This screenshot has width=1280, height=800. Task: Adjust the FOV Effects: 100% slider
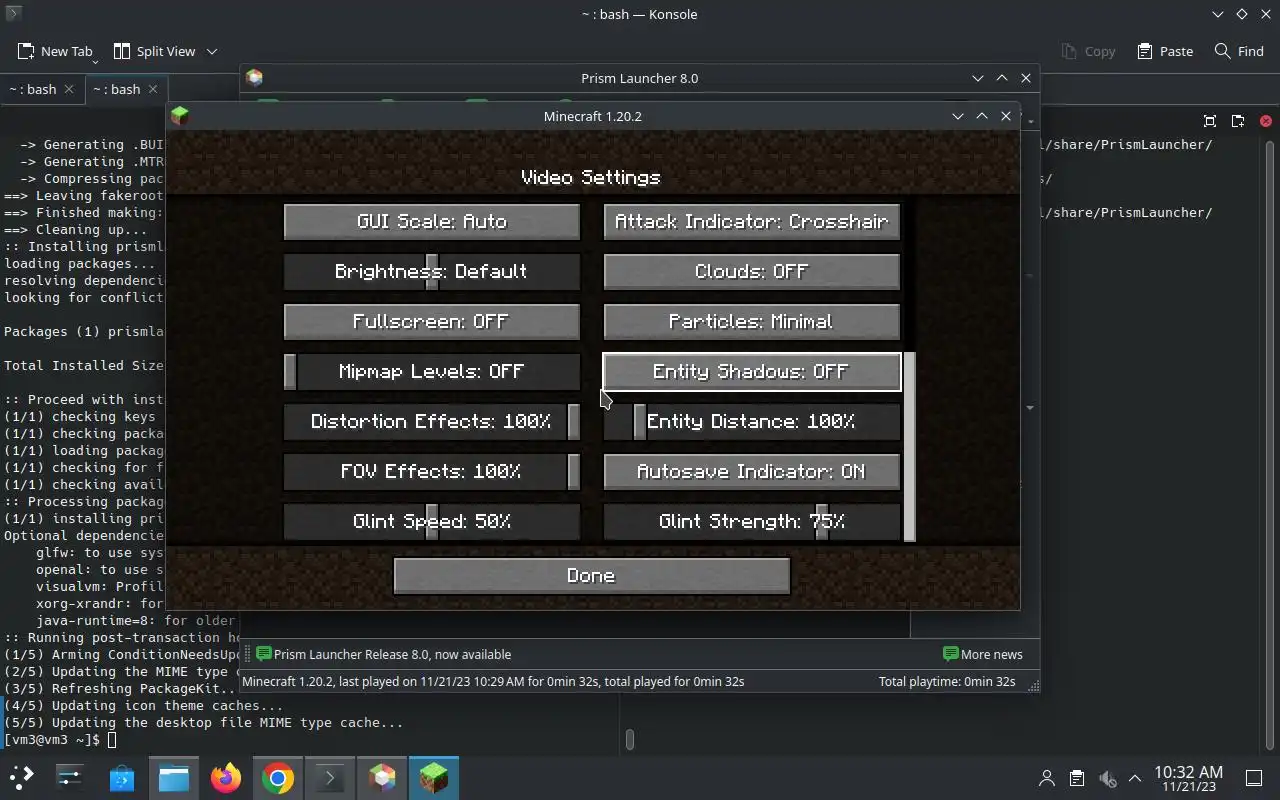[x=432, y=471]
